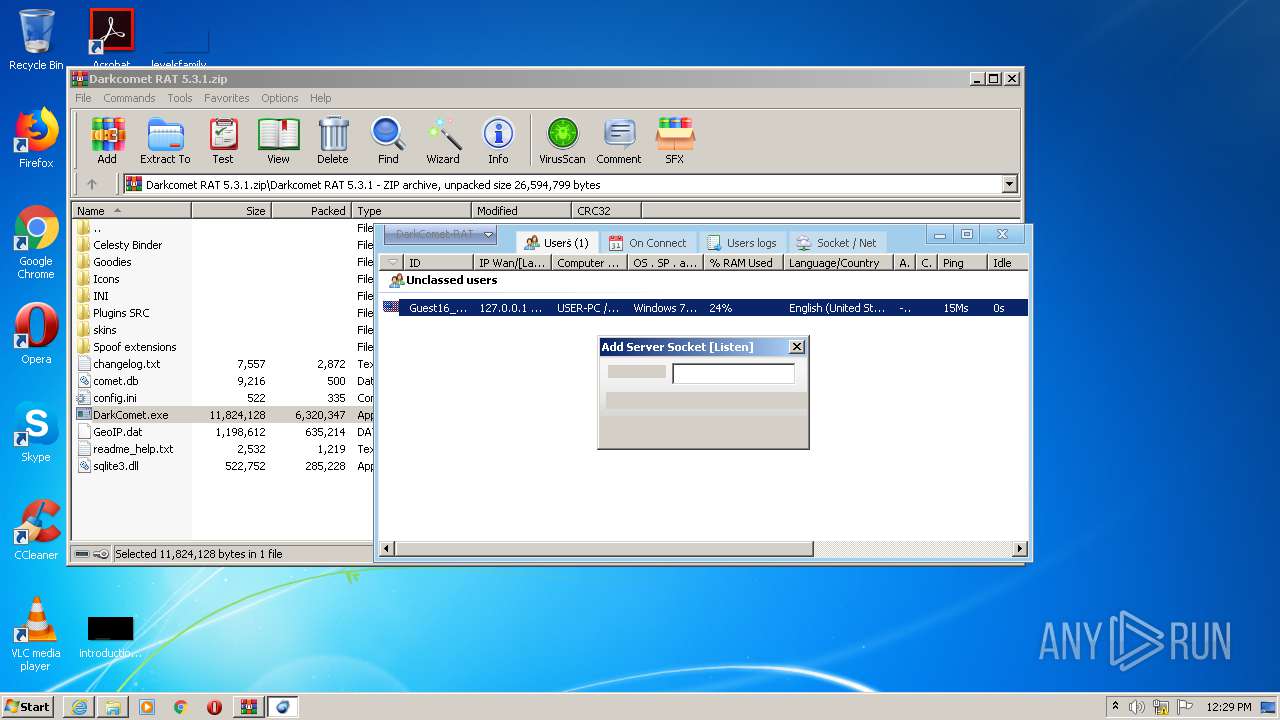Image resolution: width=1280 pixels, height=720 pixels.
Task: Select the DarkComet.exe file
Action: pyautogui.click(x=130, y=415)
